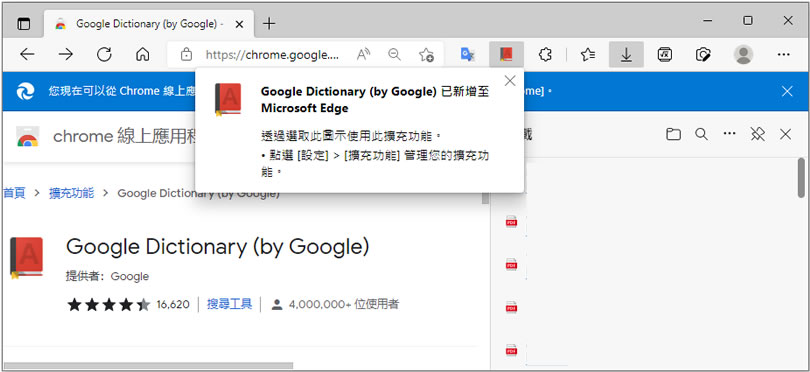Viewport: 810px width, 372px height.
Task: Unpin the downloads panel
Action: pos(757,134)
